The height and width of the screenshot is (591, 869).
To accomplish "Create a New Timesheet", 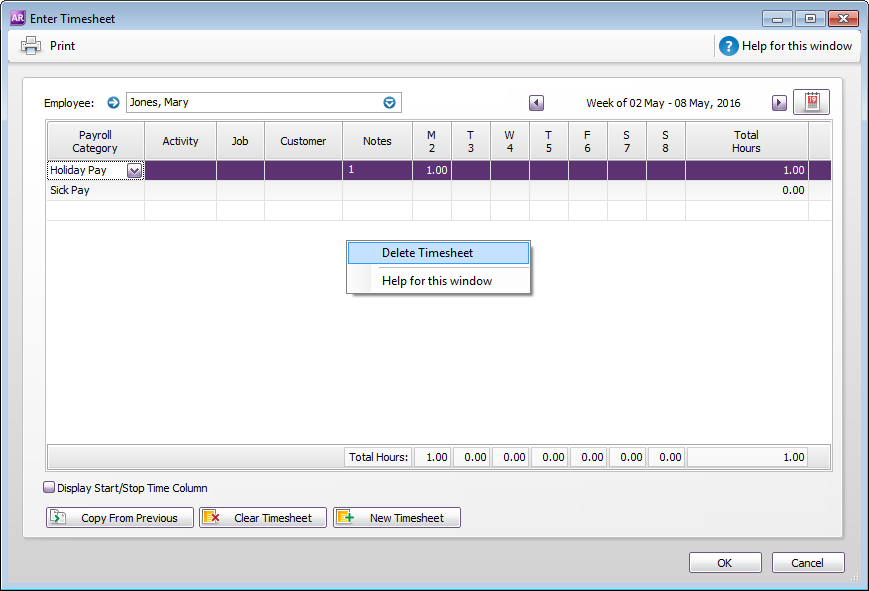I will point(397,518).
